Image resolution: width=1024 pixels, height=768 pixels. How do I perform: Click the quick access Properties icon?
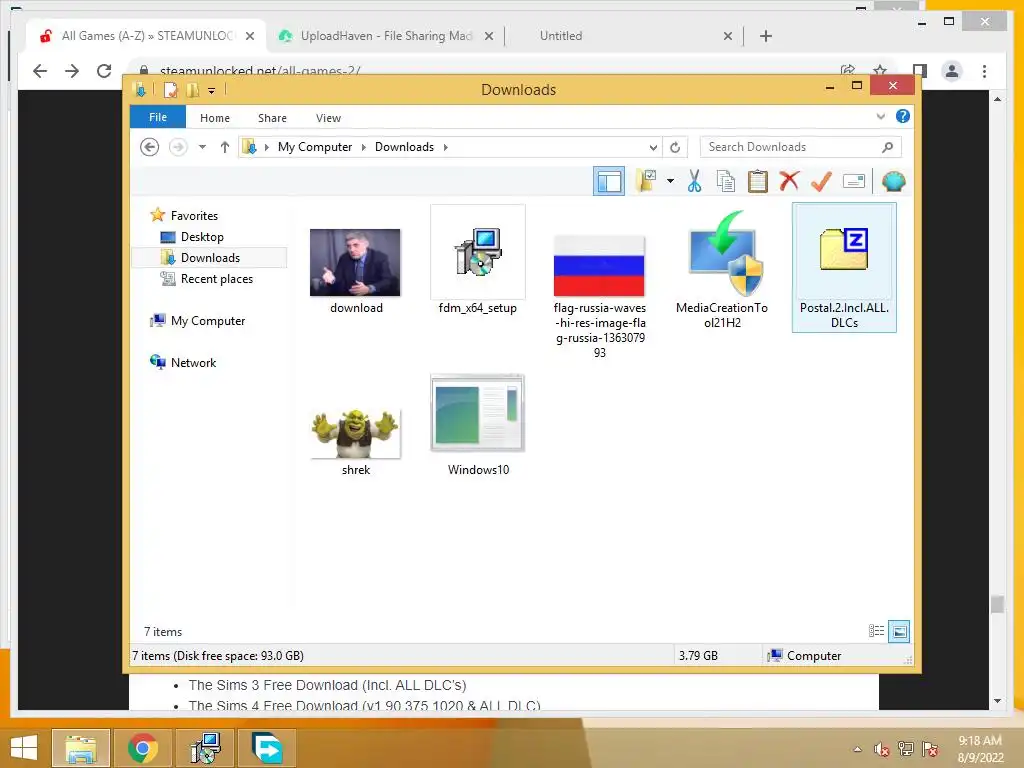pos(170,90)
